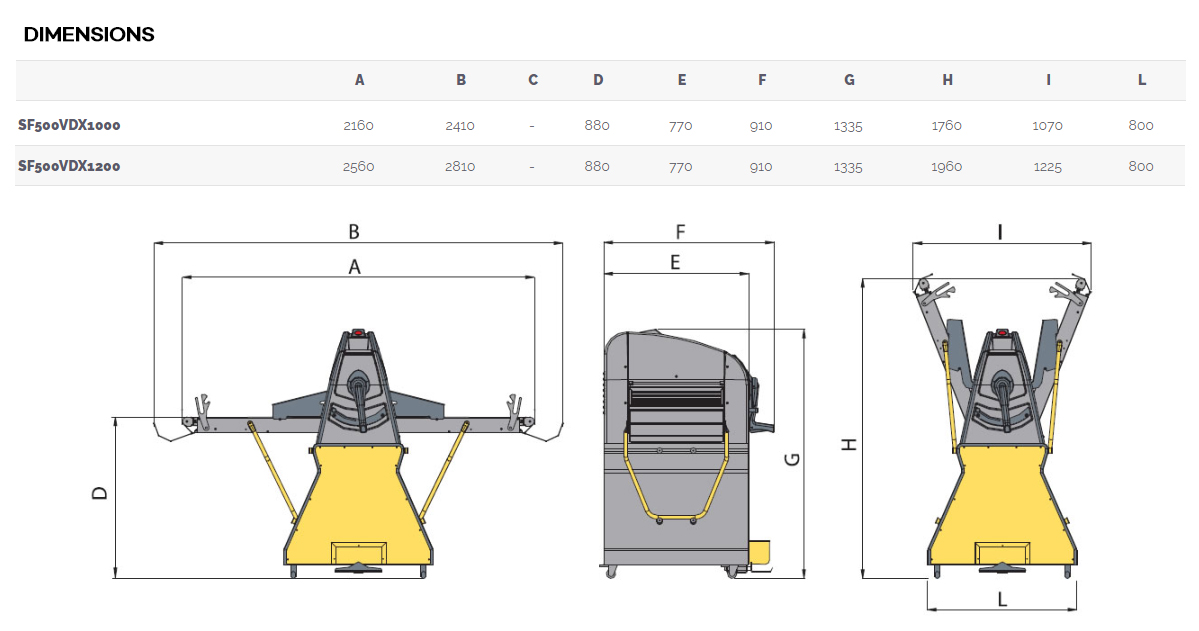Click dimension label A on the front-view drawing
The height and width of the screenshot is (631, 1199).
coord(354,267)
